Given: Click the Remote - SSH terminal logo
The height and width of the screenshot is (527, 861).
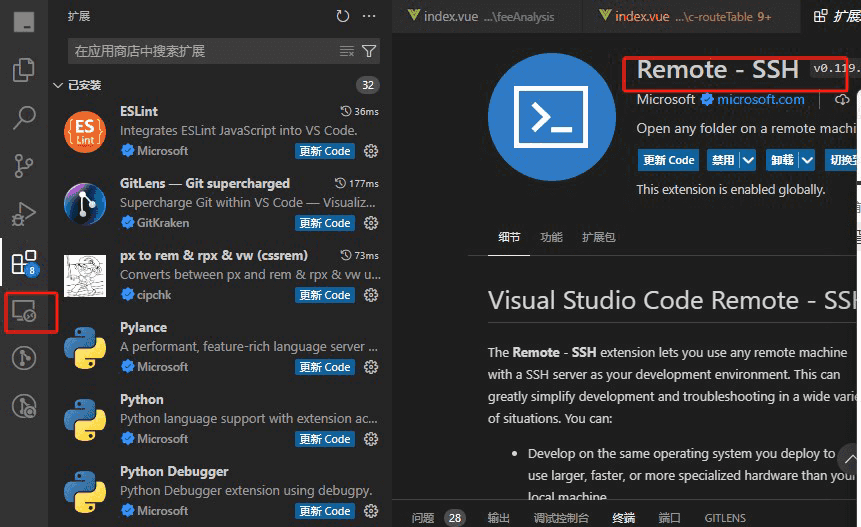Looking at the screenshot, I should point(551,117).
